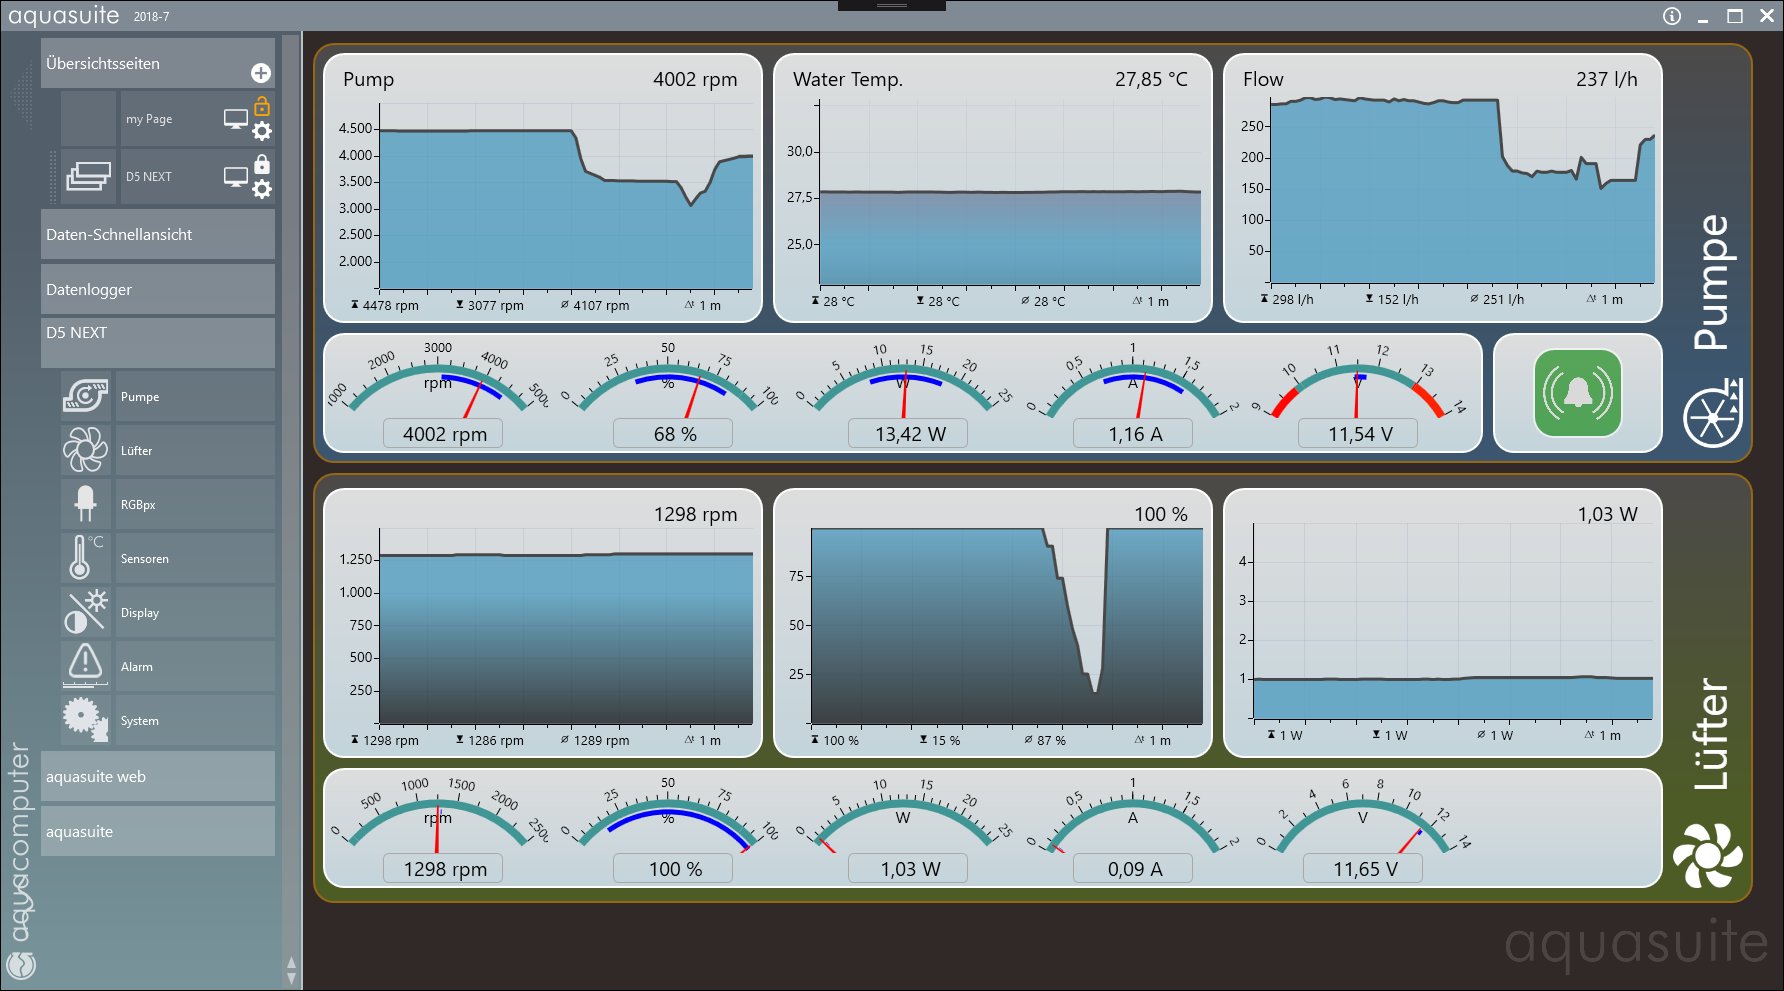Open the Pumpe settings icon in sidebar
Viewport: 1784px width, 991px height.
tap(85, 396)
